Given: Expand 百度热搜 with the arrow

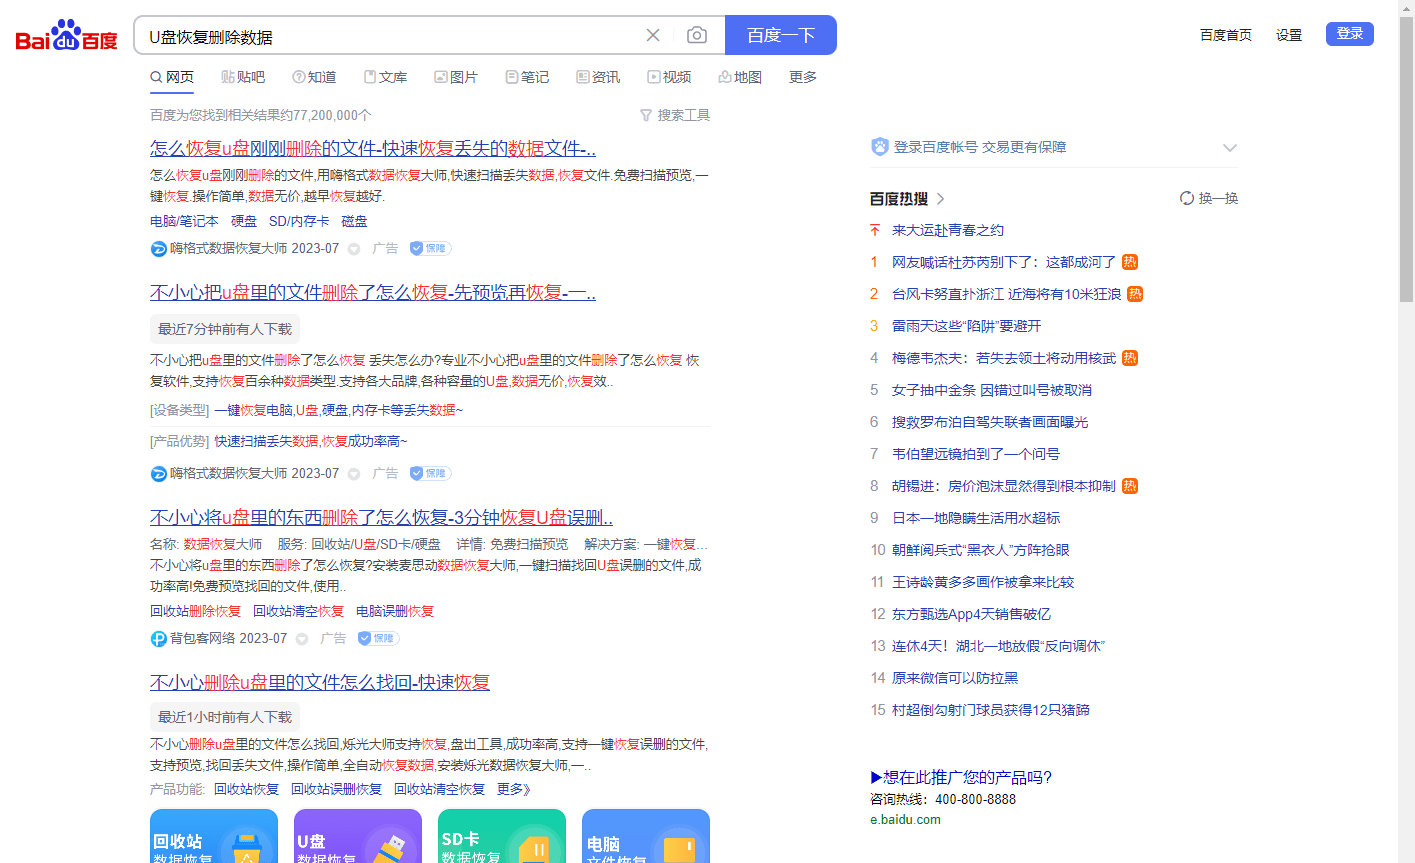Looking at the screenshot, I should [941, 199].
